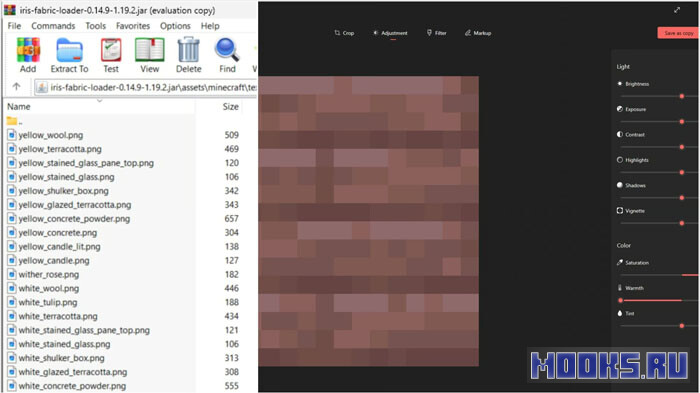Expand the photo editor to fullscreen
Image resolution: width=700 pixels, height=393 pixels.
point(677,10)
